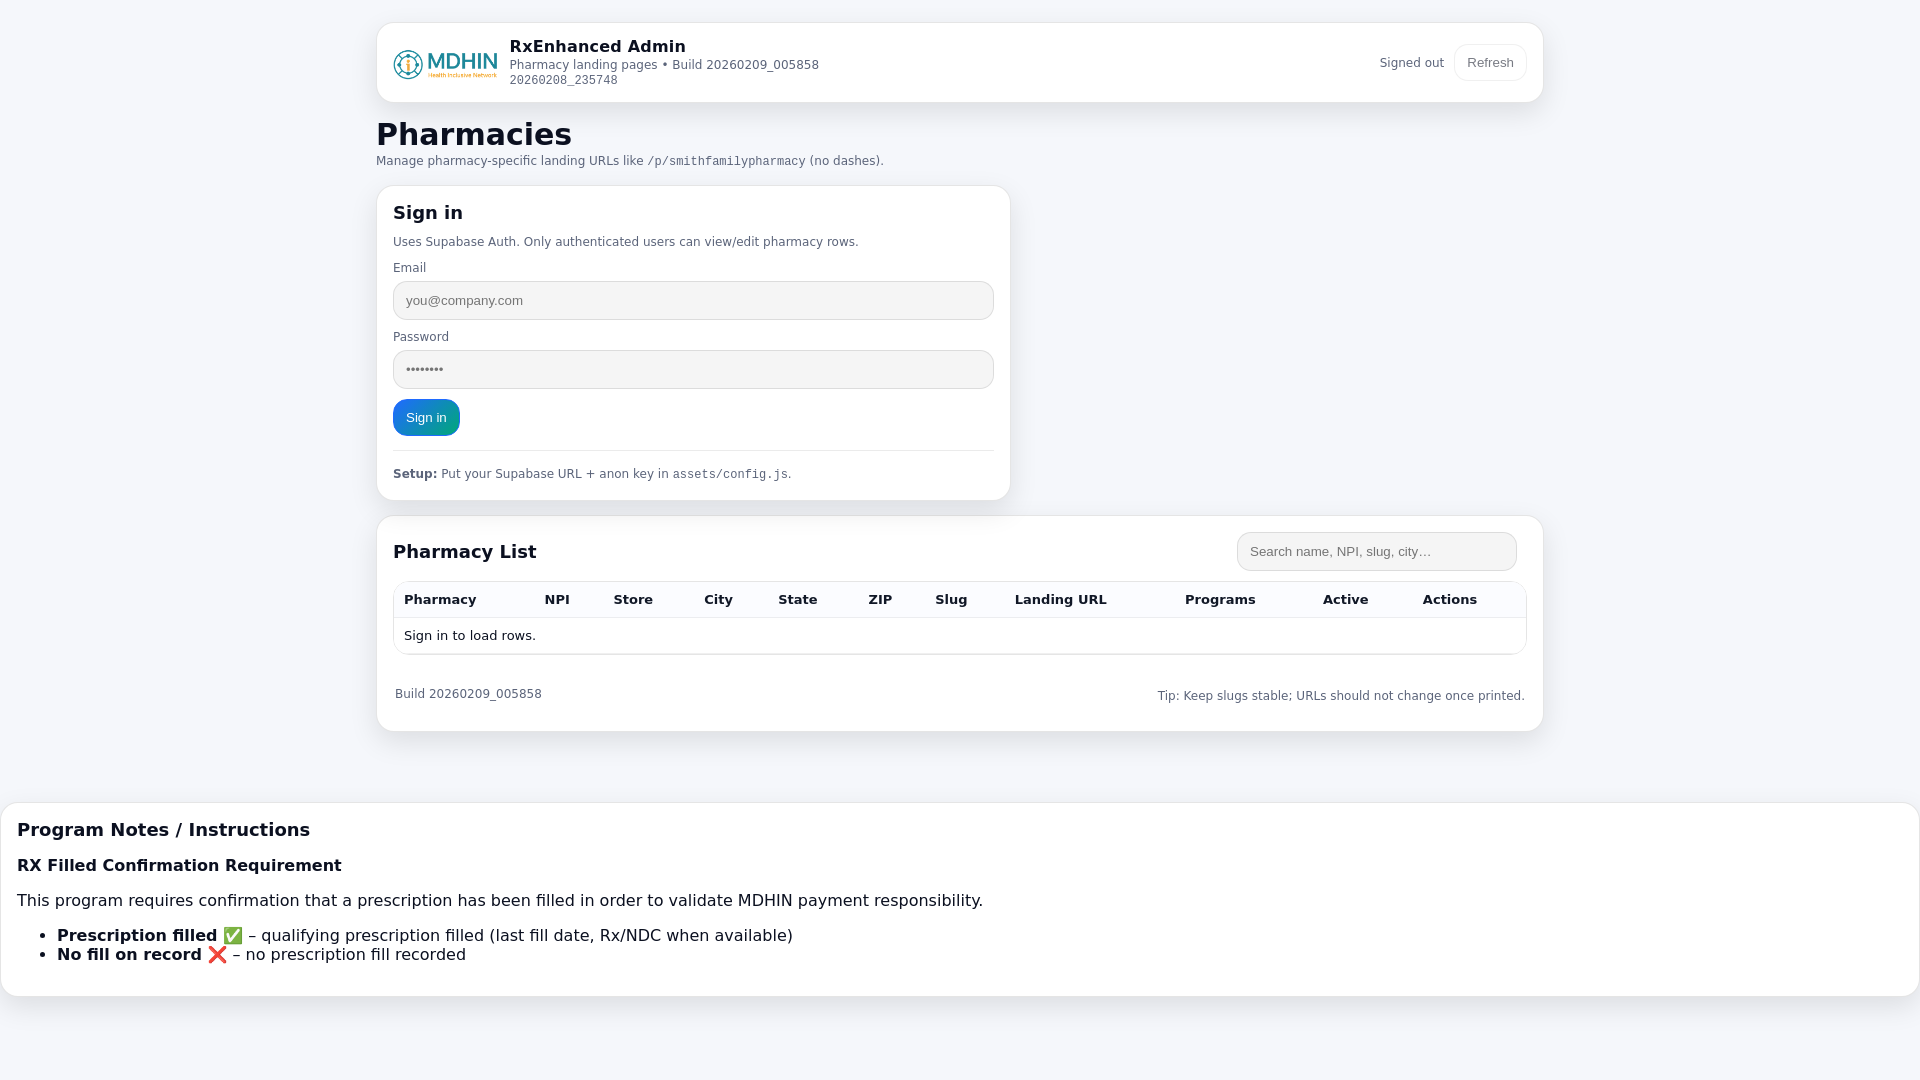Click the Pharmacy List heading

coord(464,552)
